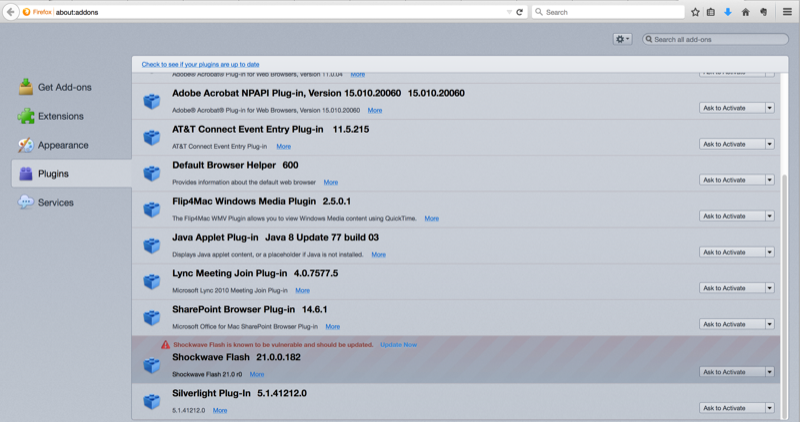
Task: Select the 'Flip4Mac Windows Media Plugin' title
Action: coord(244,201)
